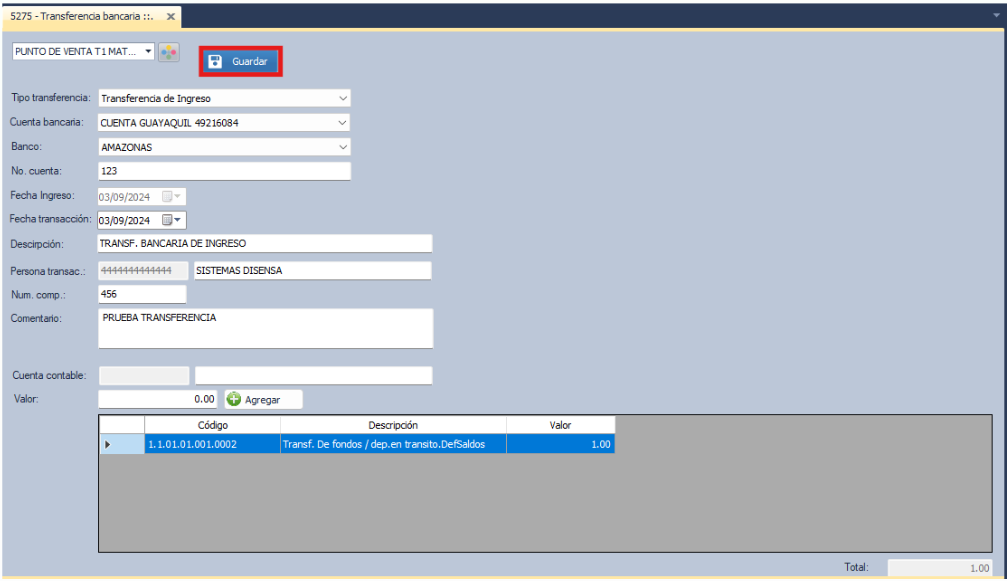The image size is (1007, 581).
Task: Expand the Tipo transferencia dropdown
Action: click(343, 99)
